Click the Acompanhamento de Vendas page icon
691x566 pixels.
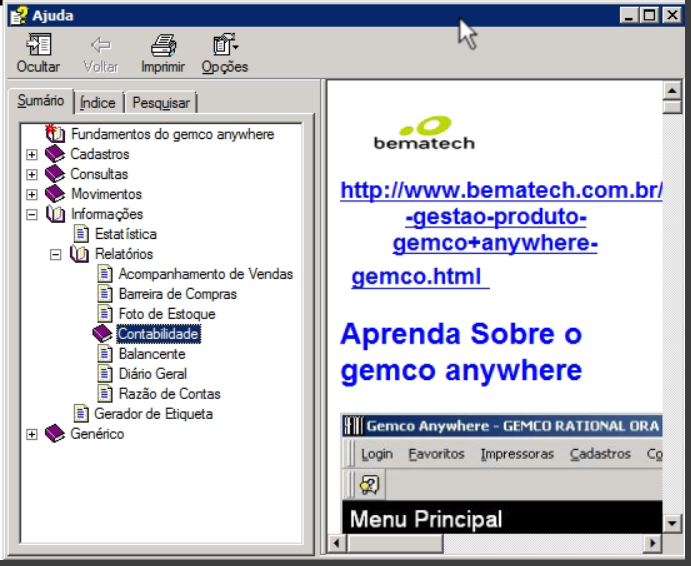point(104,274)
